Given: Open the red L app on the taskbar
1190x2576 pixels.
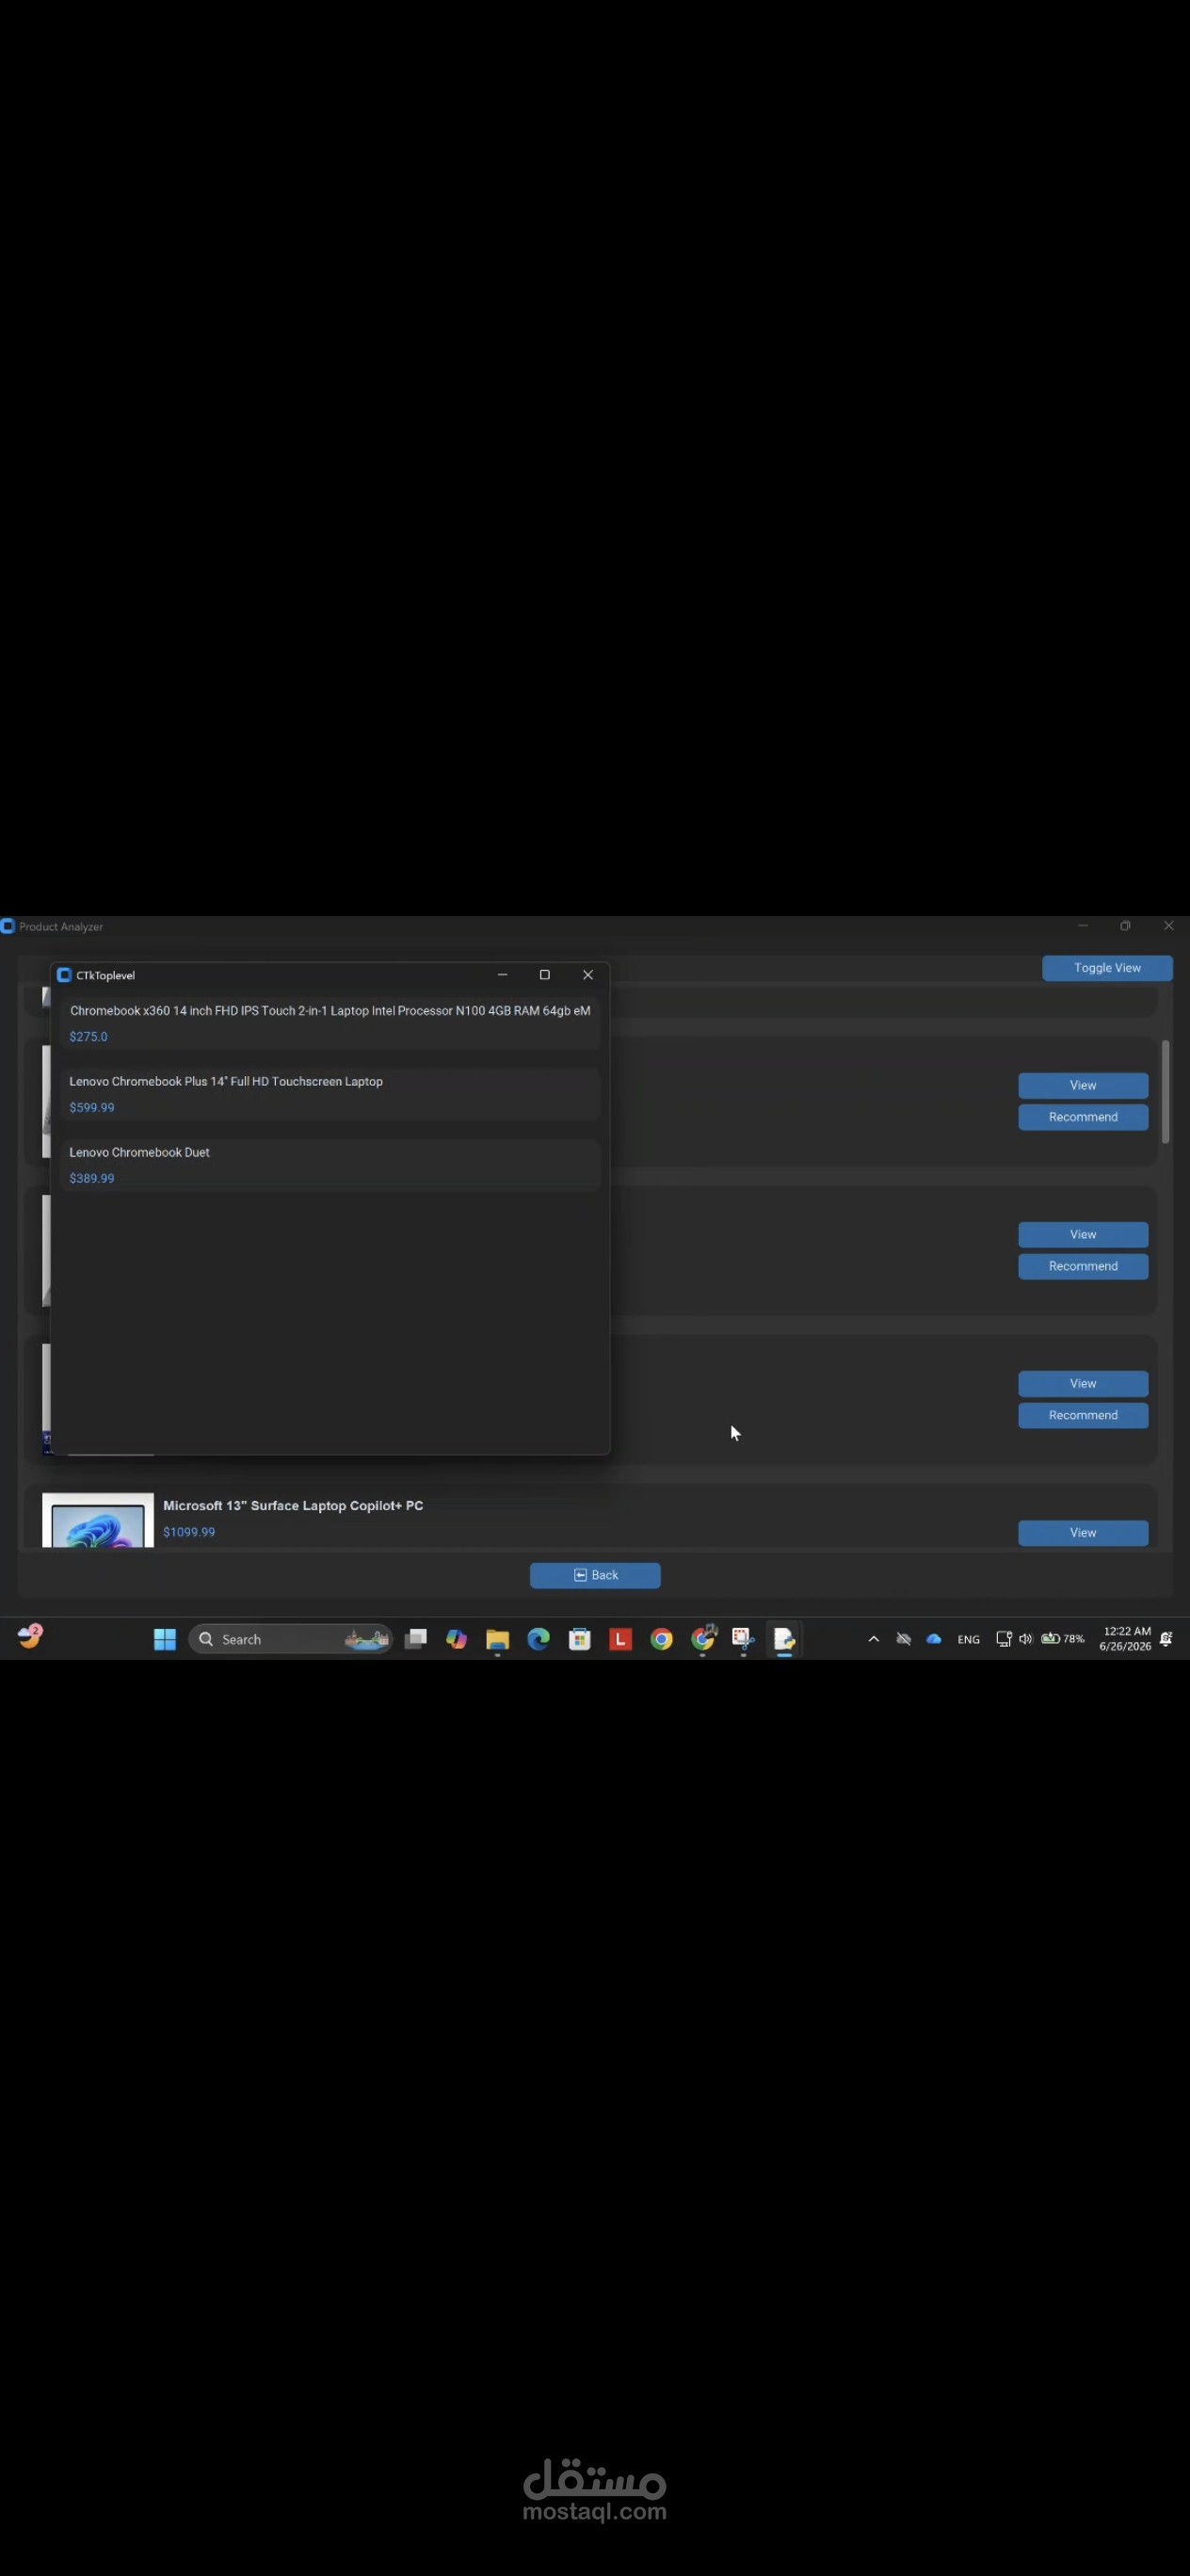Looking at the screenshot, I should (x=621, y=1639).
